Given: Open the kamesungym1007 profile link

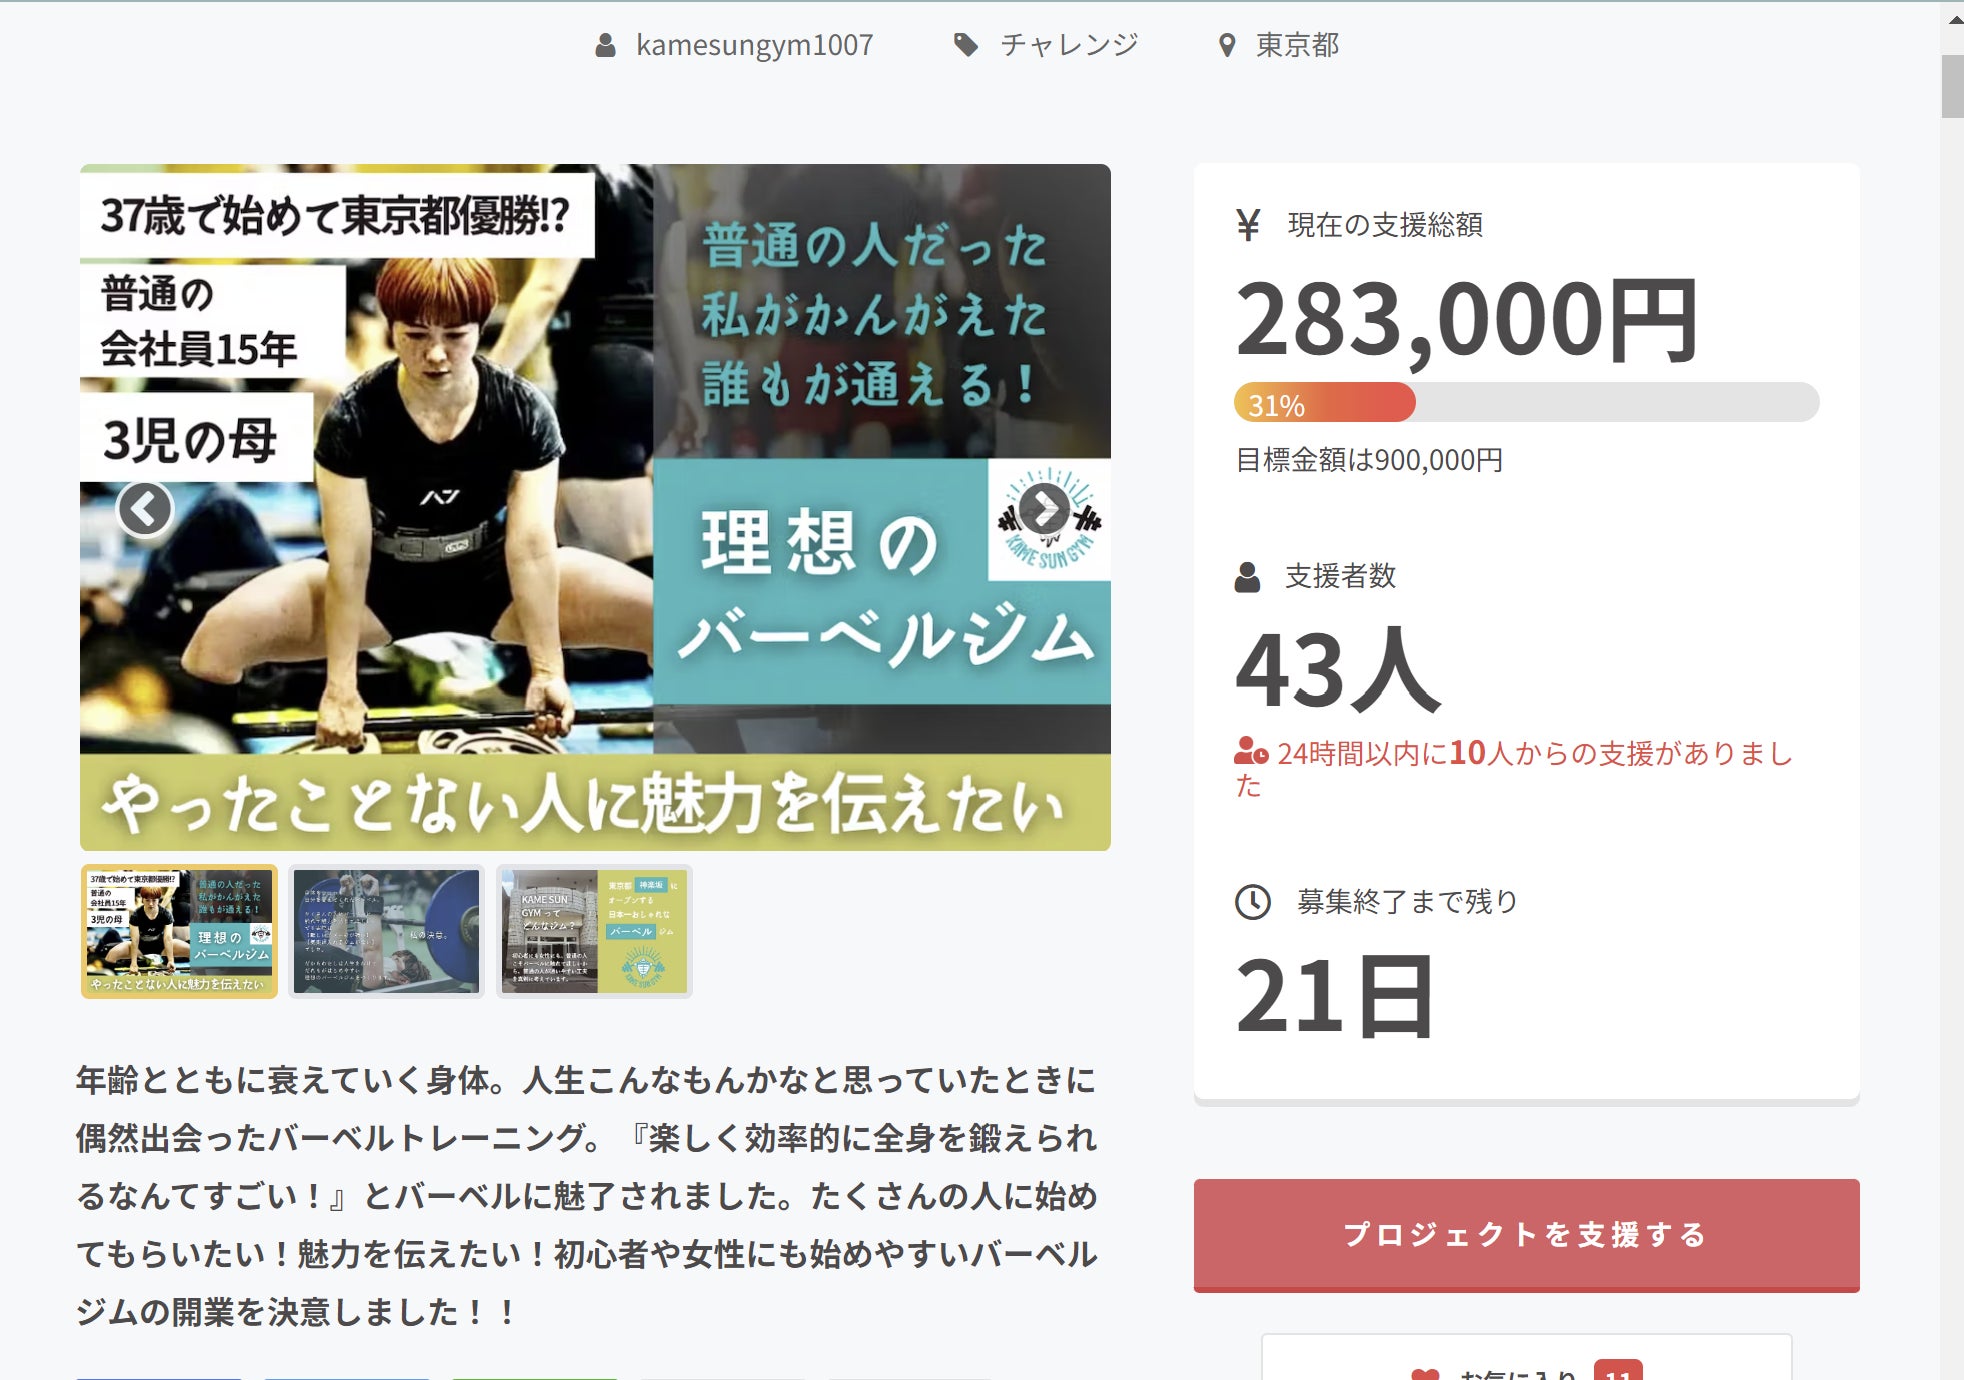Looking at the screenshot, I should point(755,45).
